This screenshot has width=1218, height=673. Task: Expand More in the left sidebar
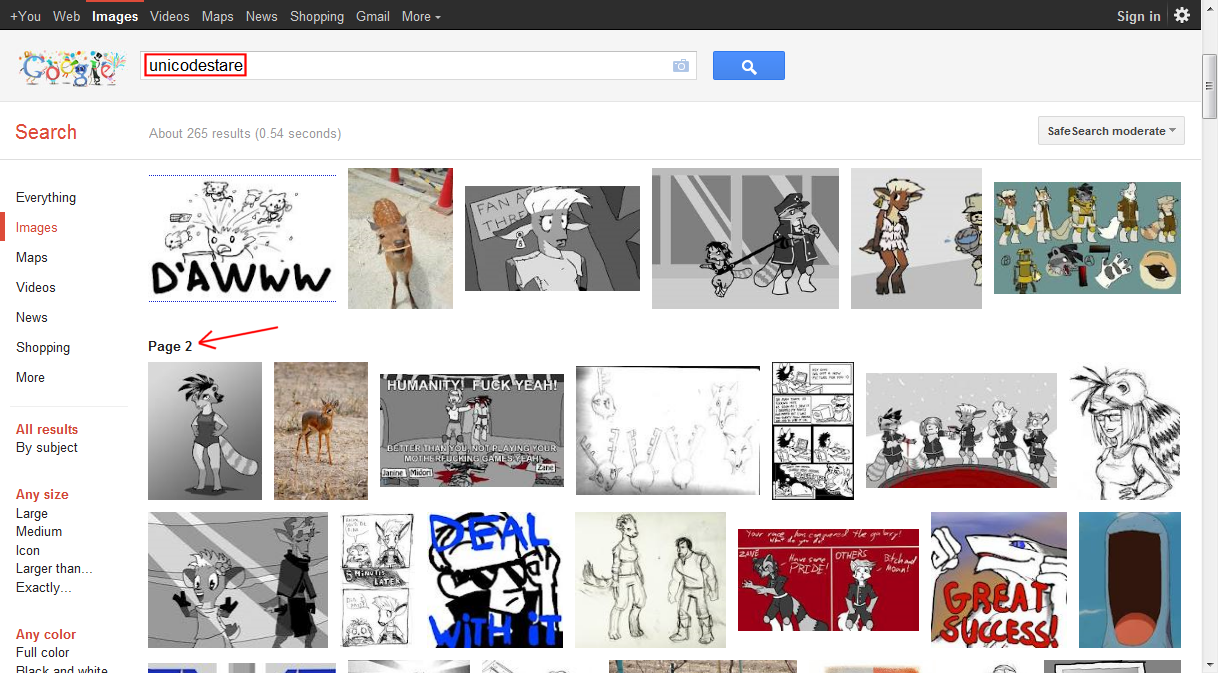[x=30, y=377]
